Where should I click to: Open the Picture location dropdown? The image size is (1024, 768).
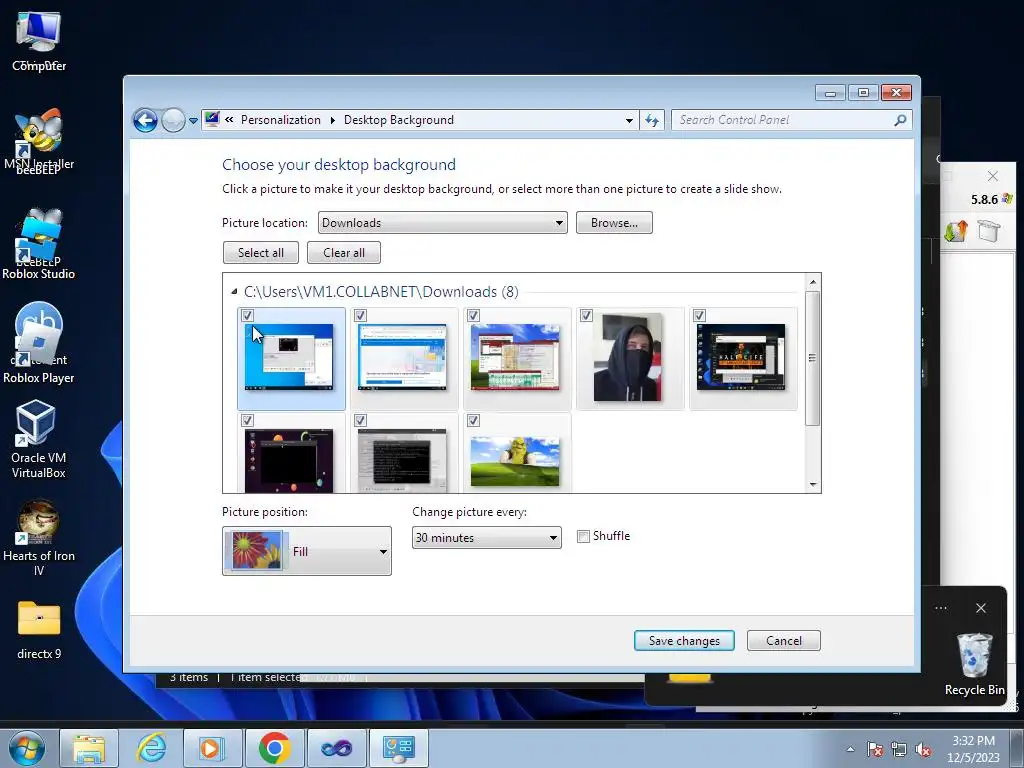coord(442,223)
